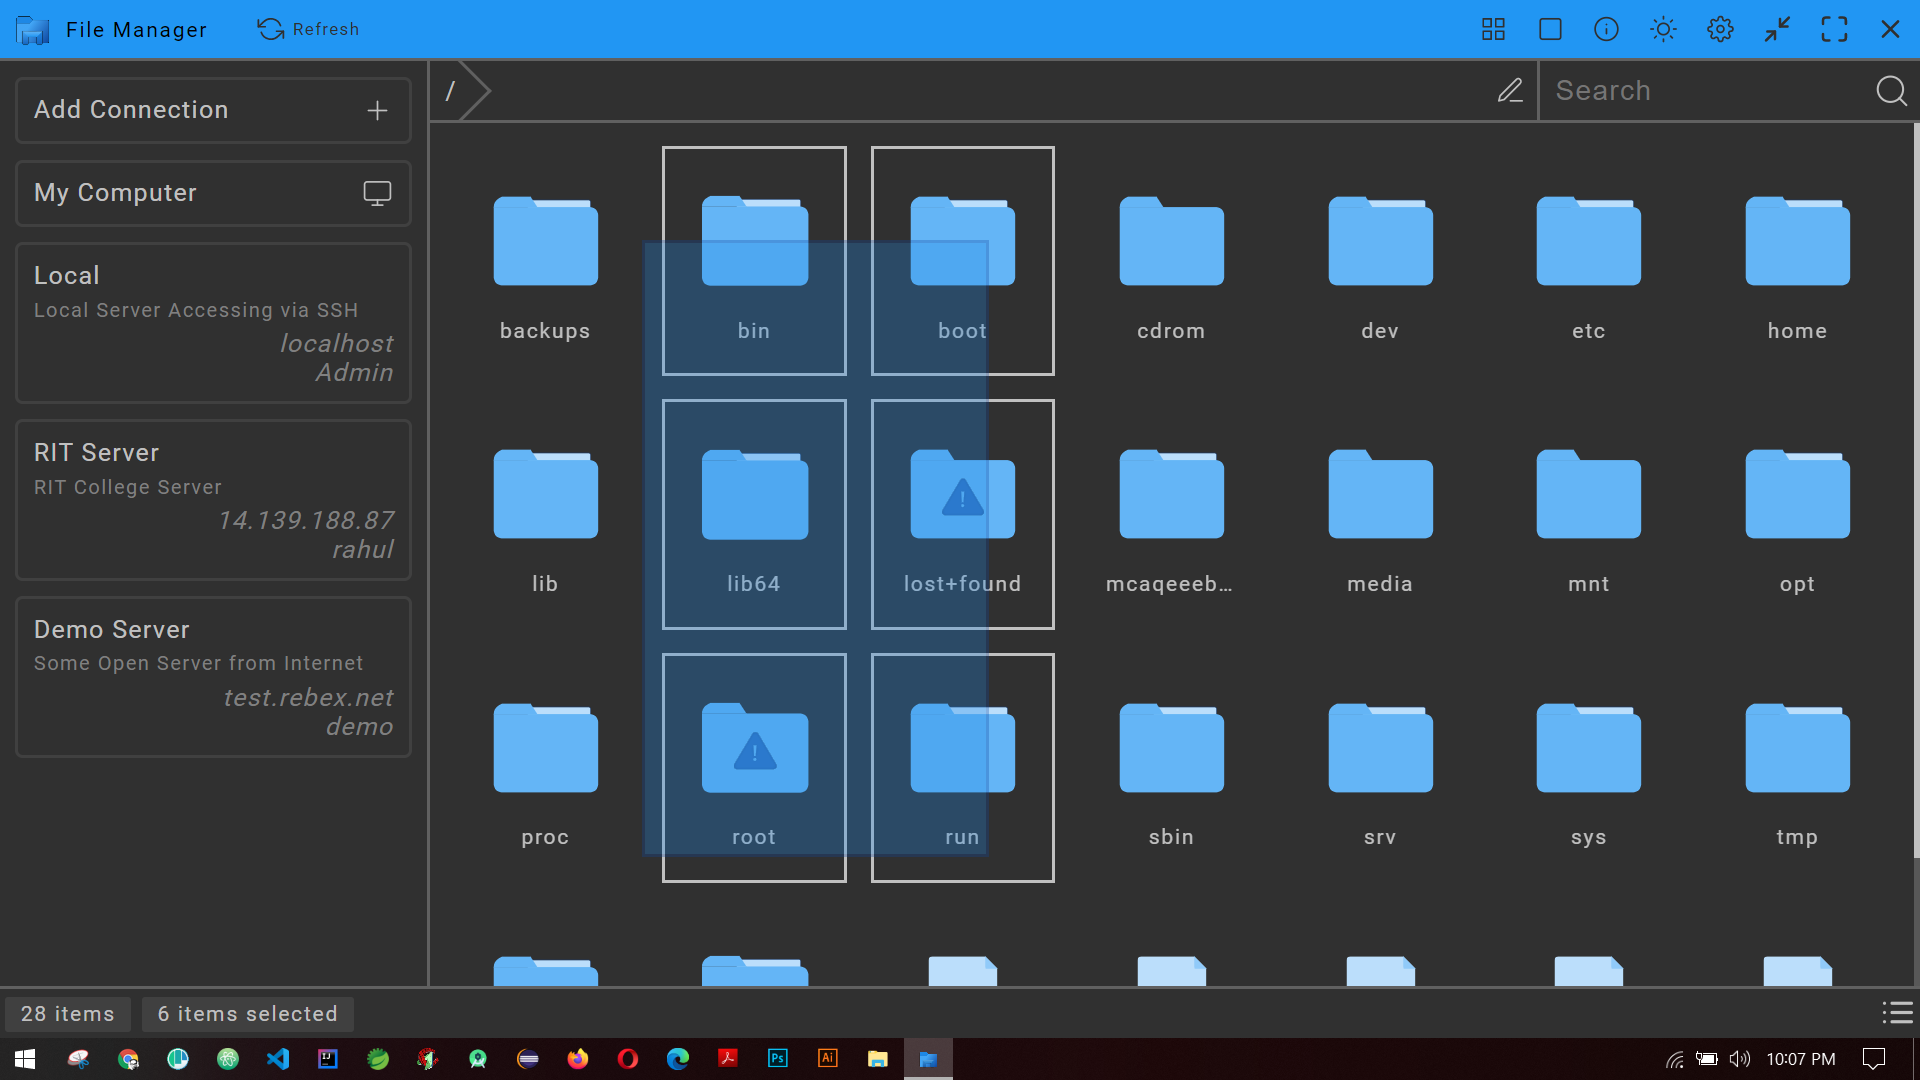Click the search magnifier icon
Image resolution: width=1920 pixels, height=1080 pixels.
tap(1890, 90)
